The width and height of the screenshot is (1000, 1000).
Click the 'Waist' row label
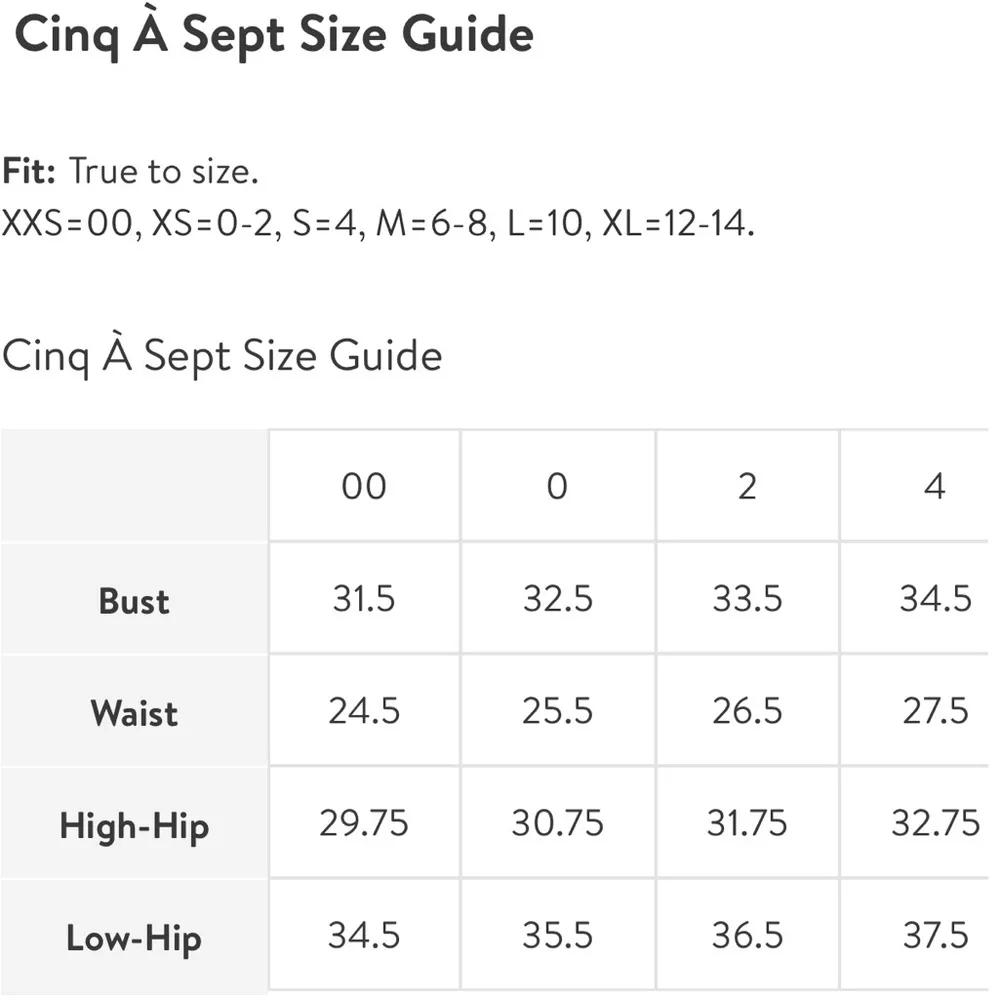pos(134,713)
